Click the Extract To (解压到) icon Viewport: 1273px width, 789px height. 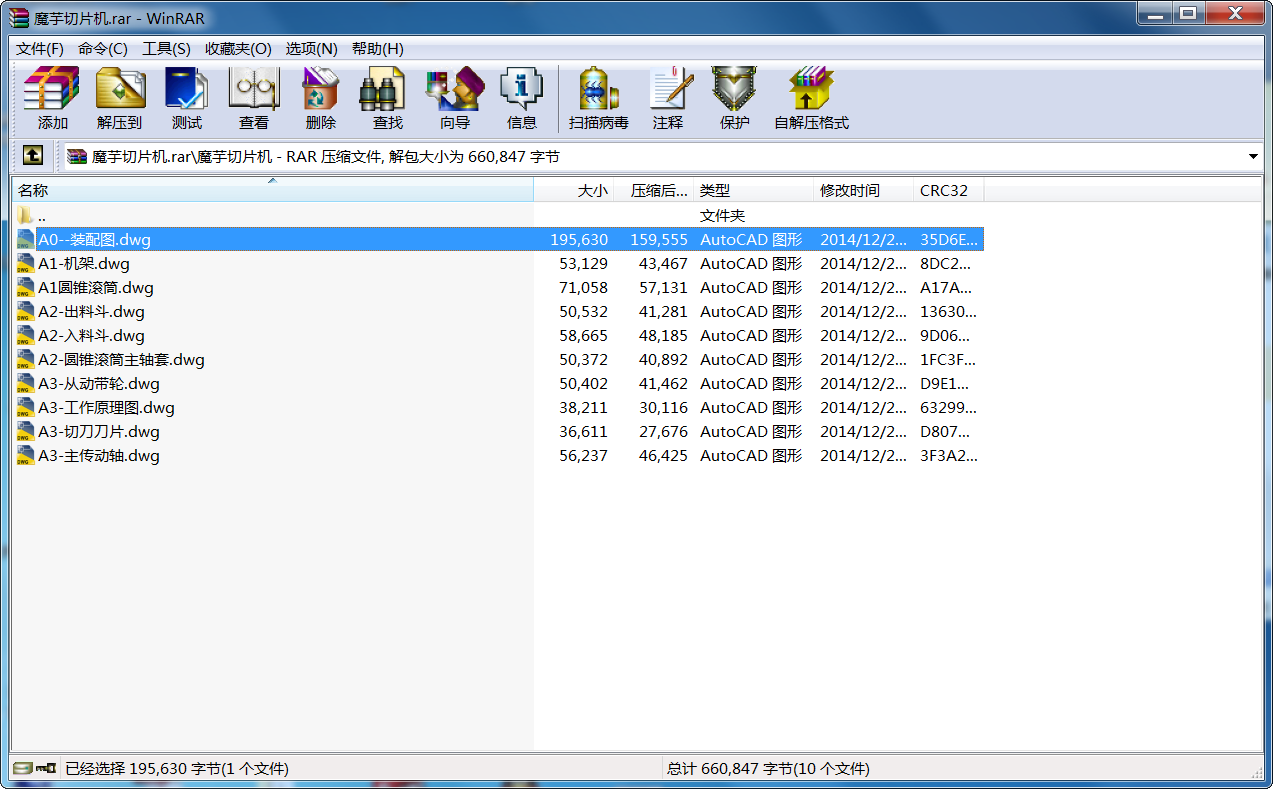pos(119,98)
